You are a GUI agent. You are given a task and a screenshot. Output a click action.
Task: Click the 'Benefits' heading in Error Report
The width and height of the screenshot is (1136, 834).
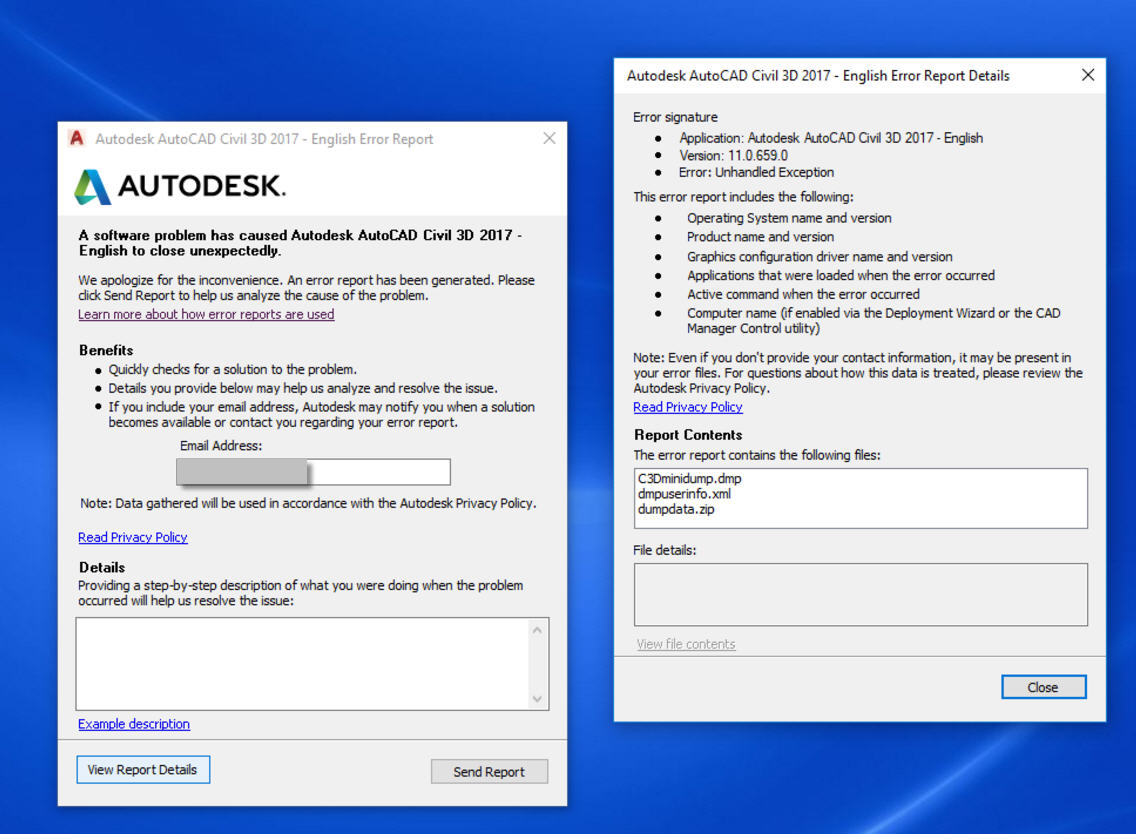106,350
